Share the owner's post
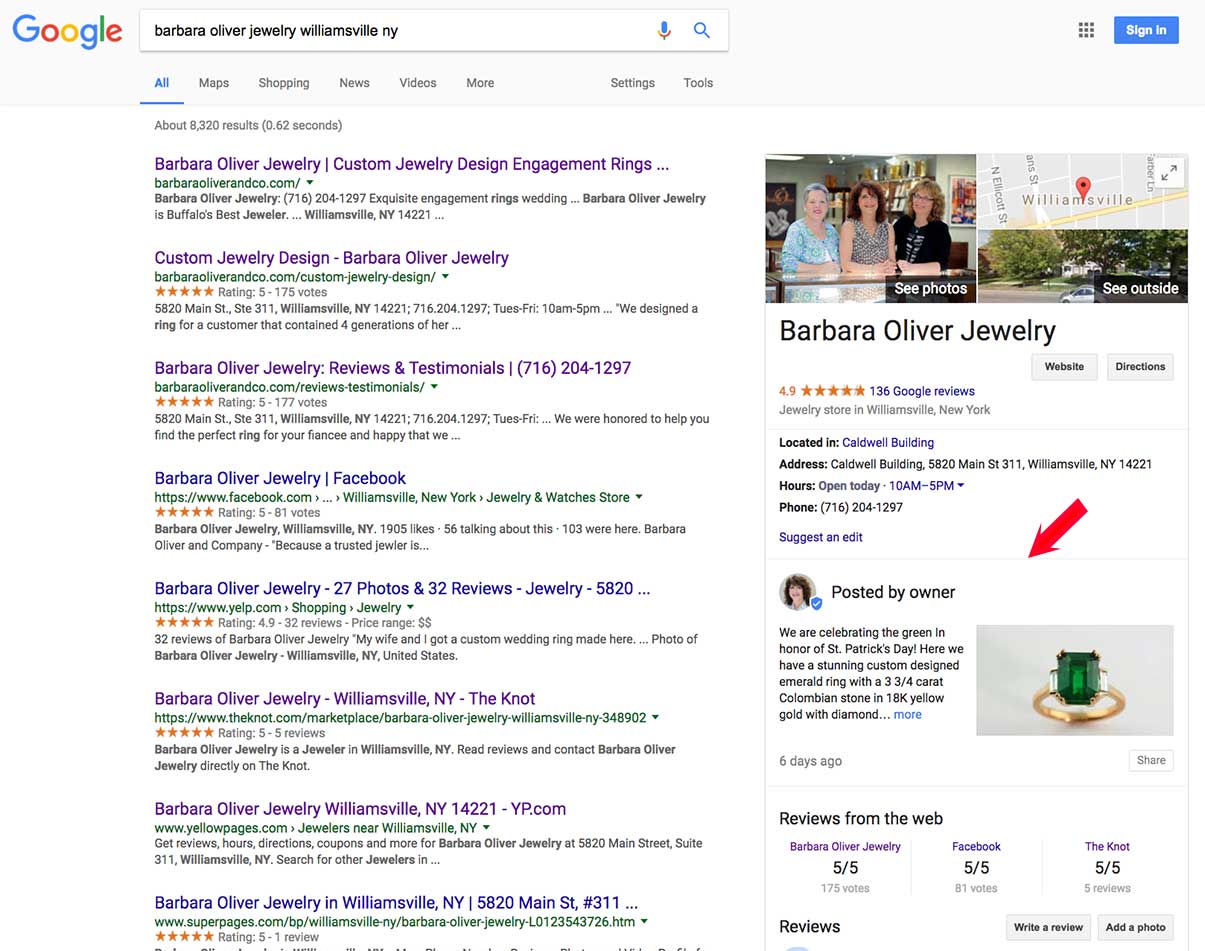The width and height of the screenshot is (1205, 951). coord(1151,760)
